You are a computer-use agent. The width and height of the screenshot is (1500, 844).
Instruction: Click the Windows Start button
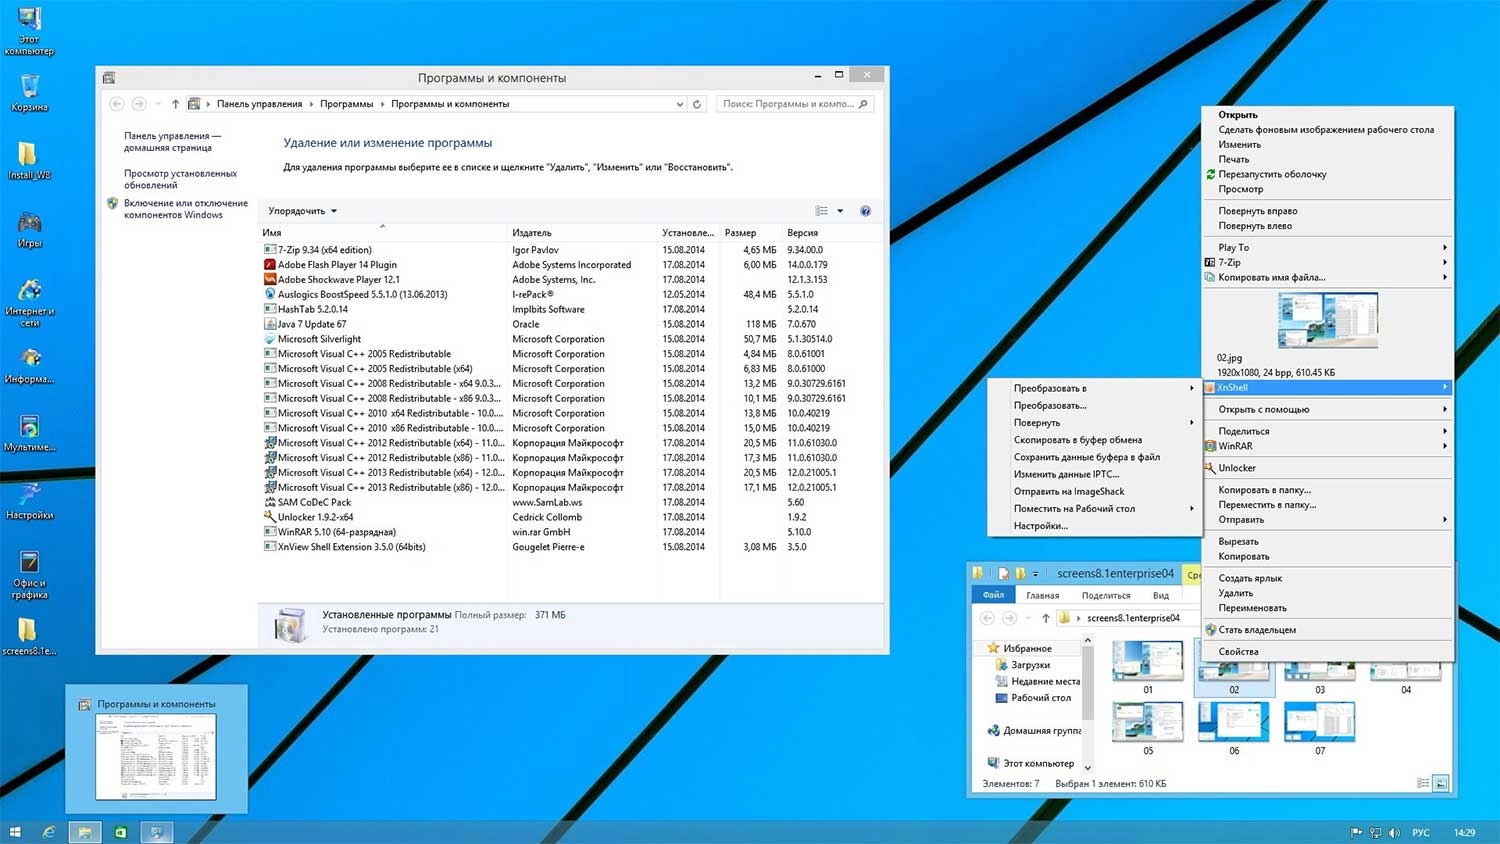click(x=15, y=832)
